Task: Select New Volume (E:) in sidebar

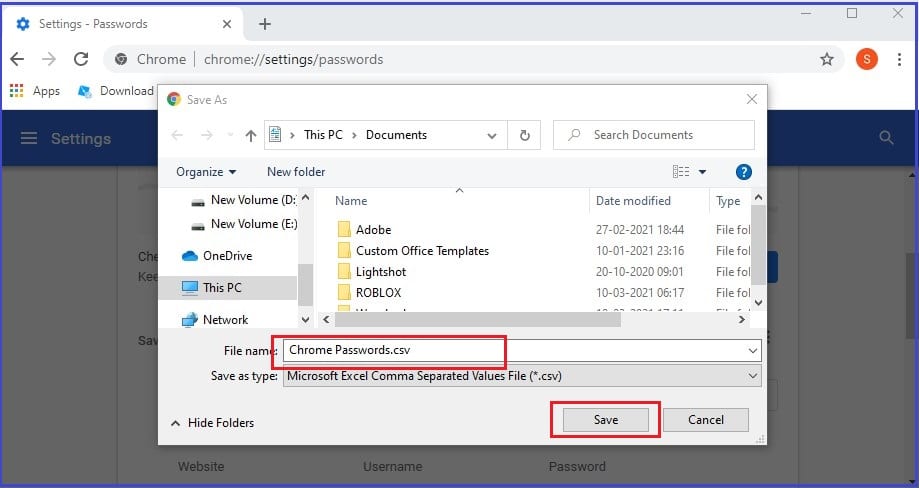Action: coord(244,224)
